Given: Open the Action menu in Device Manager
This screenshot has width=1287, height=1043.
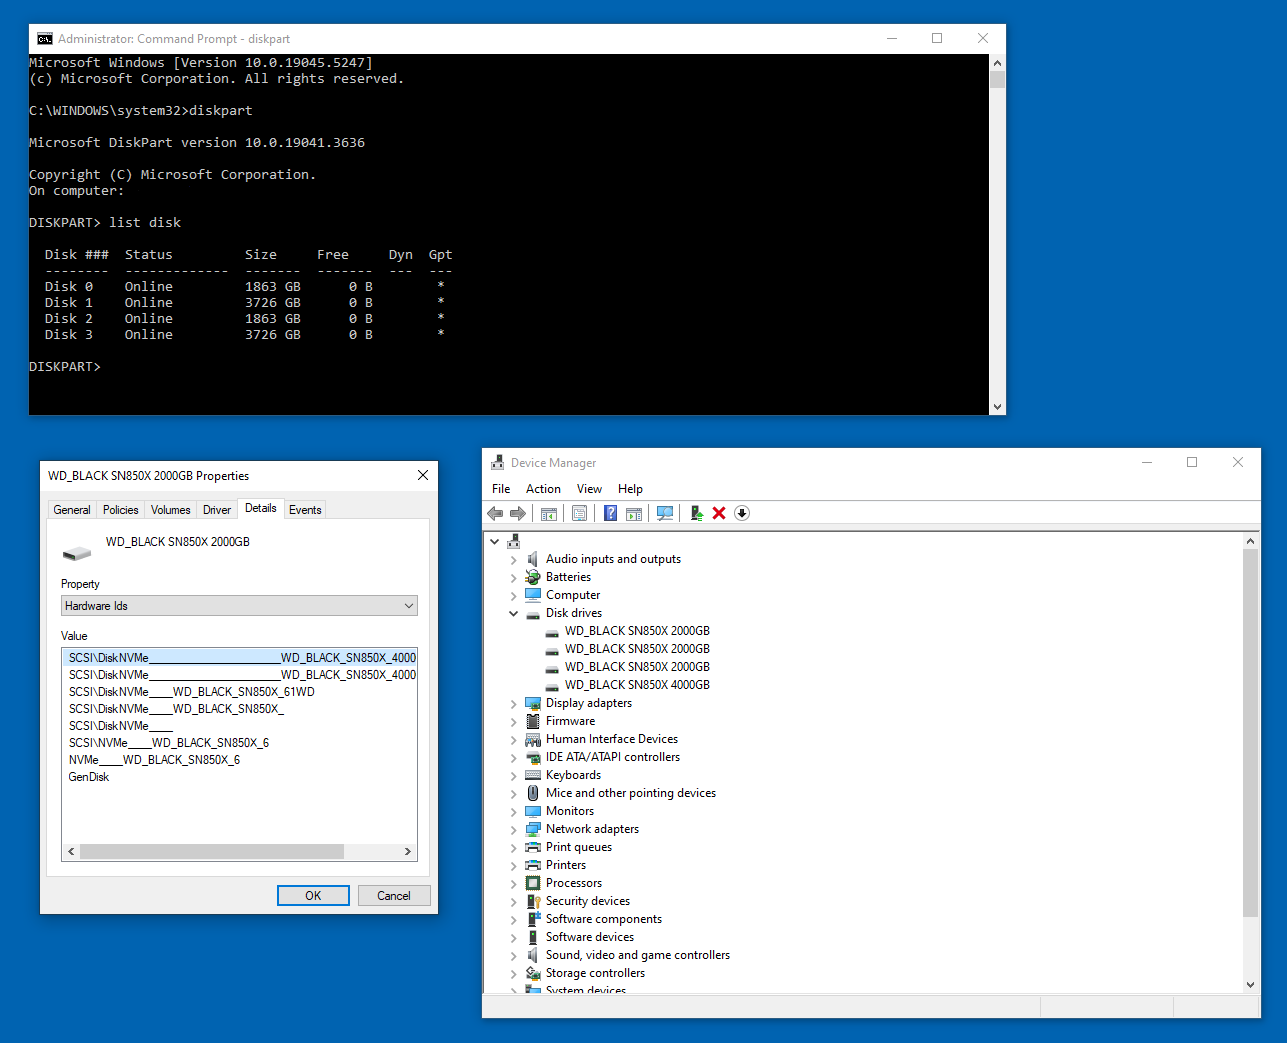Looking at the screenshot, I should pyautogui.click(x=543, y=489).
